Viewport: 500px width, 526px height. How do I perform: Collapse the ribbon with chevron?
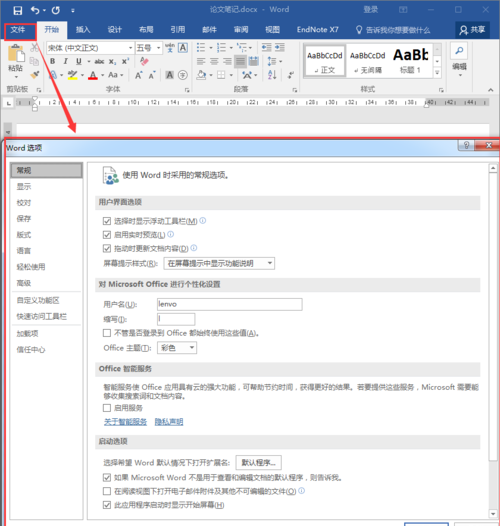click(x=491, y=90)
